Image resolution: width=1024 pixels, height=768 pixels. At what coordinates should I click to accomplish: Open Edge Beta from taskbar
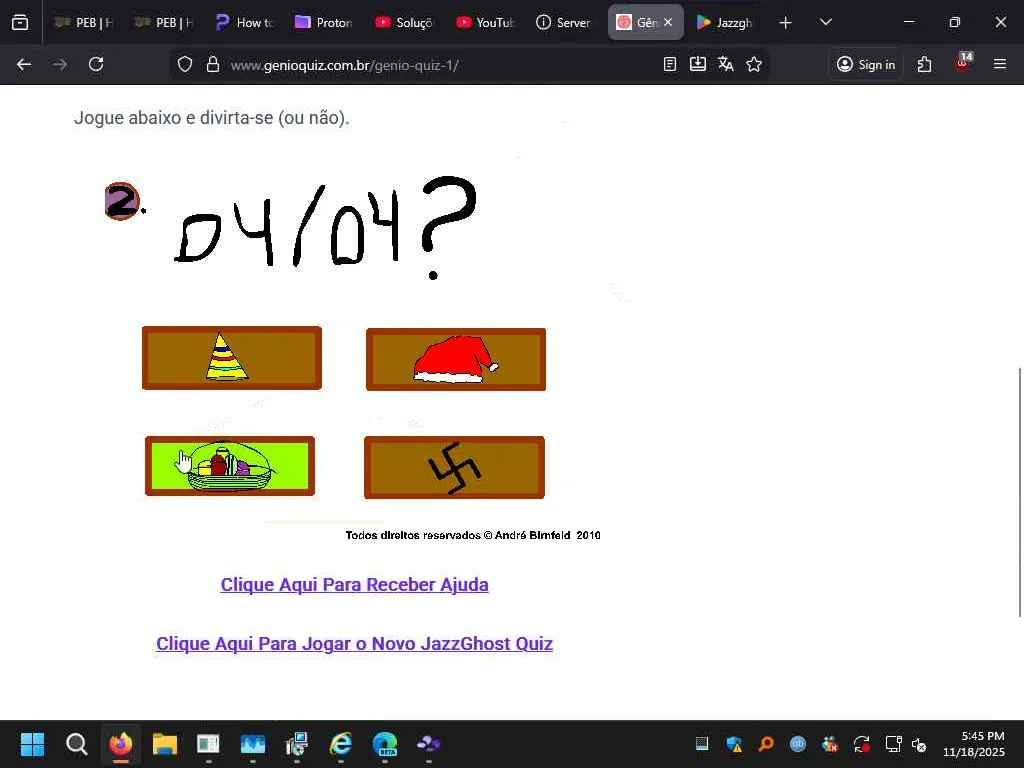(x=385, y=744)
